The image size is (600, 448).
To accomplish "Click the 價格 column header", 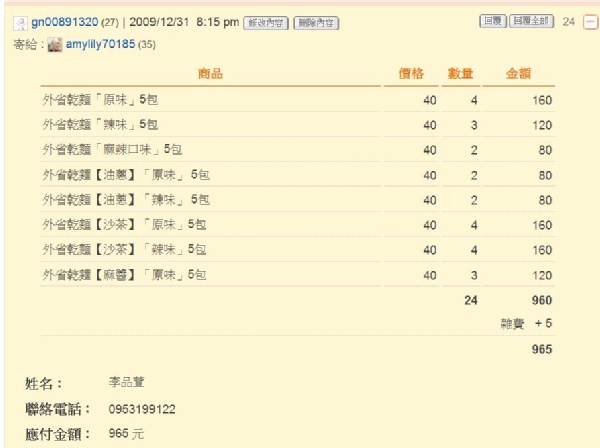I will pyautogui.click(x=412, y=75).
